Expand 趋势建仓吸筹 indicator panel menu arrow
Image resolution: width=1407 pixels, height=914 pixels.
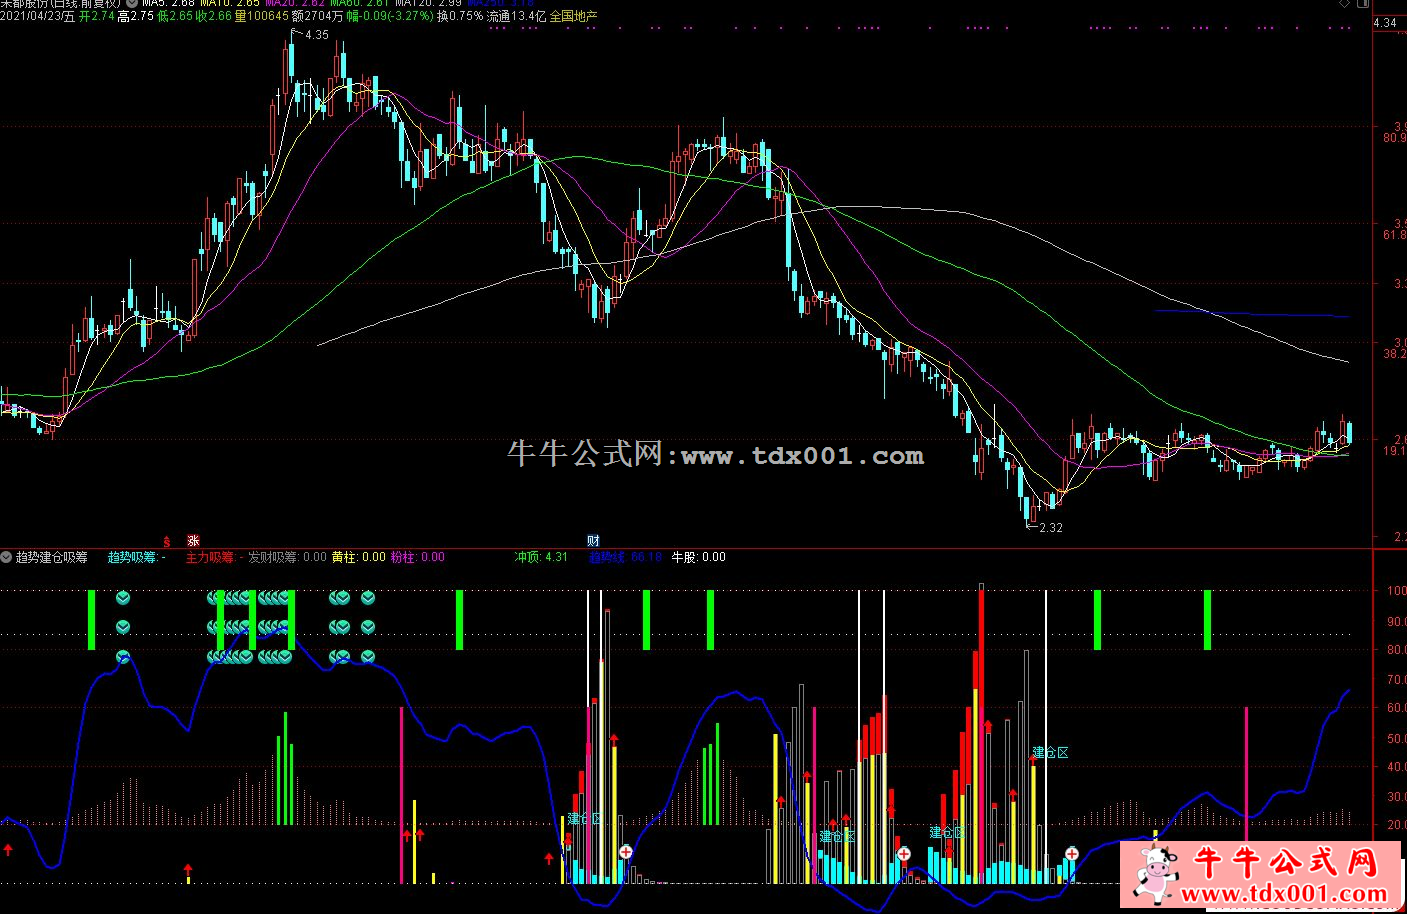click(x=7, y=557)
